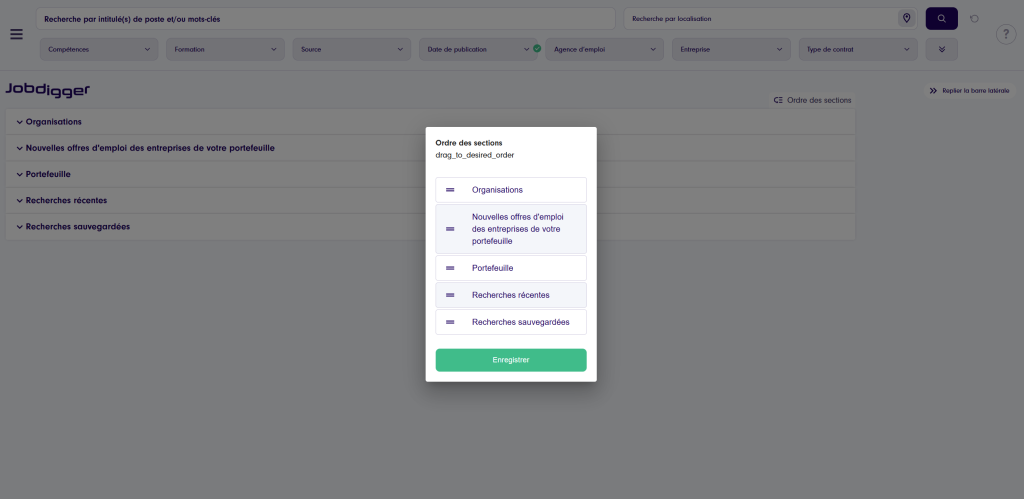Screen dimensions: 1024x499
Task: Focus the job title keyword search field
Action: [325, 18]
